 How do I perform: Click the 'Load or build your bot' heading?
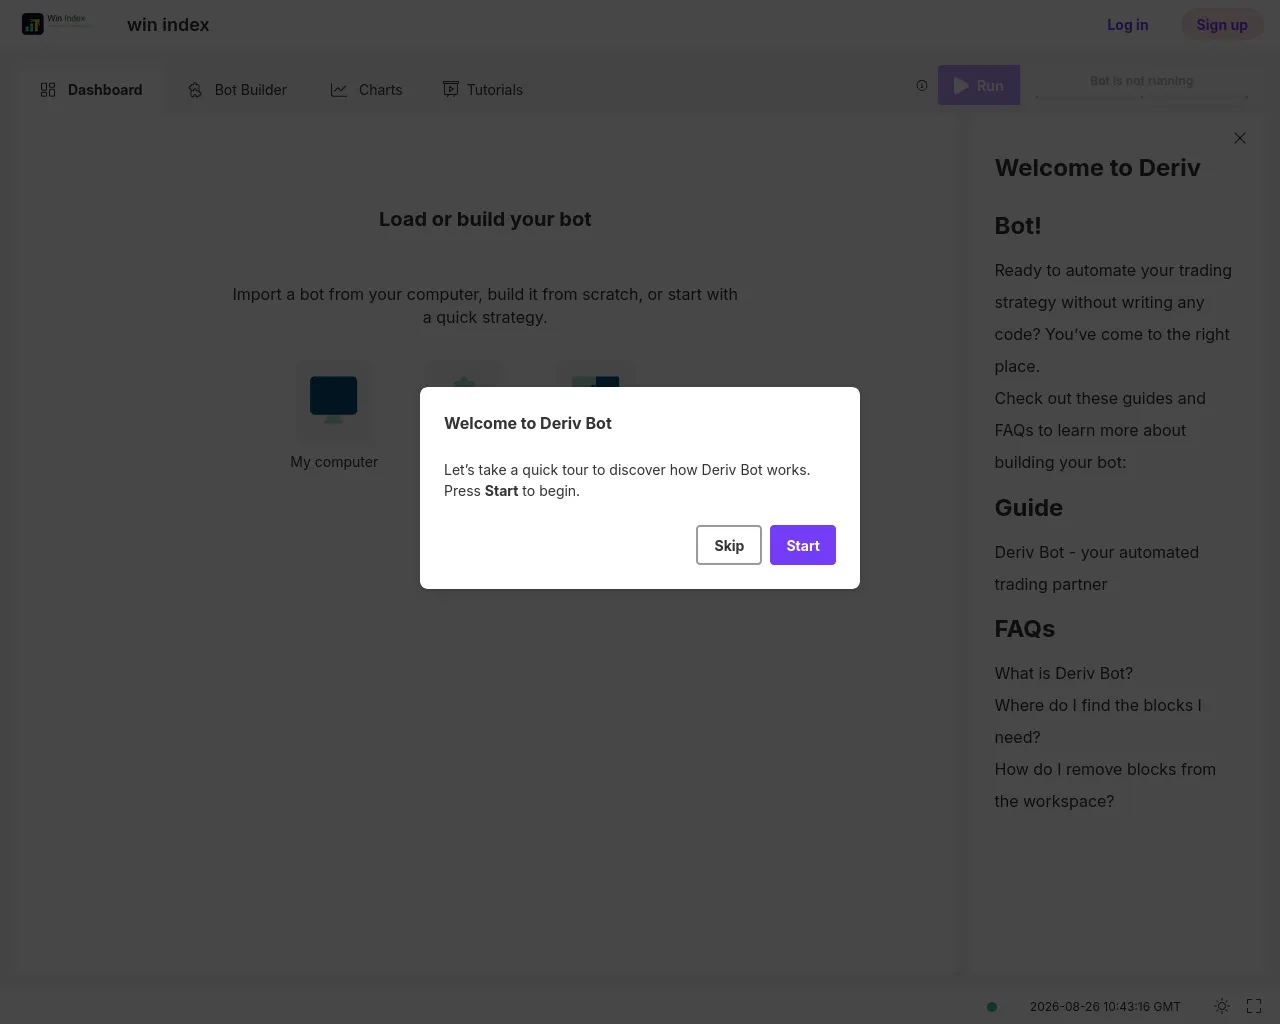click(485, 219)
